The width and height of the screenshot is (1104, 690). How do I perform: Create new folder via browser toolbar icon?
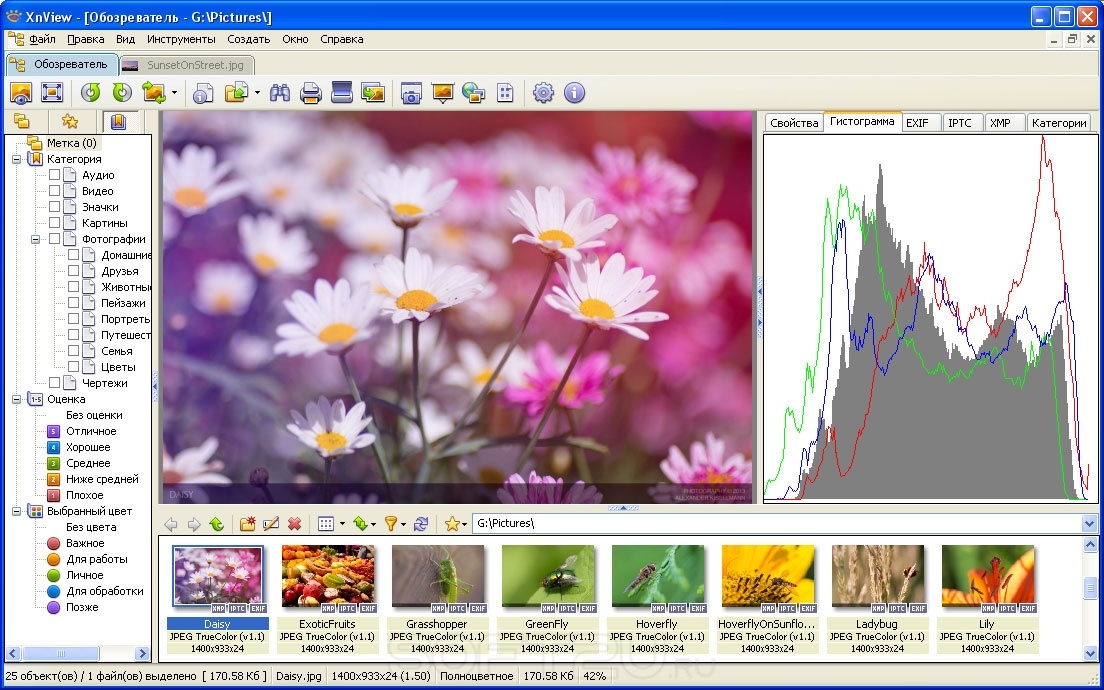[x=247, y=524]
